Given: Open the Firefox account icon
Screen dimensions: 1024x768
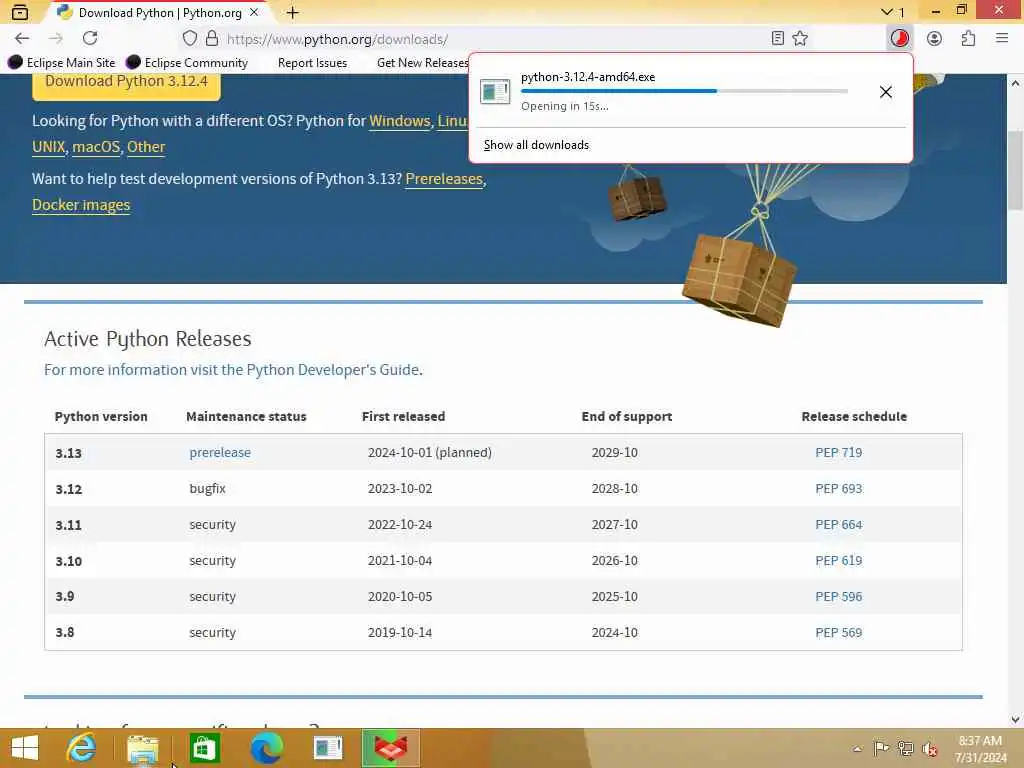Looking at the screenshot, I should pos(934,39).
